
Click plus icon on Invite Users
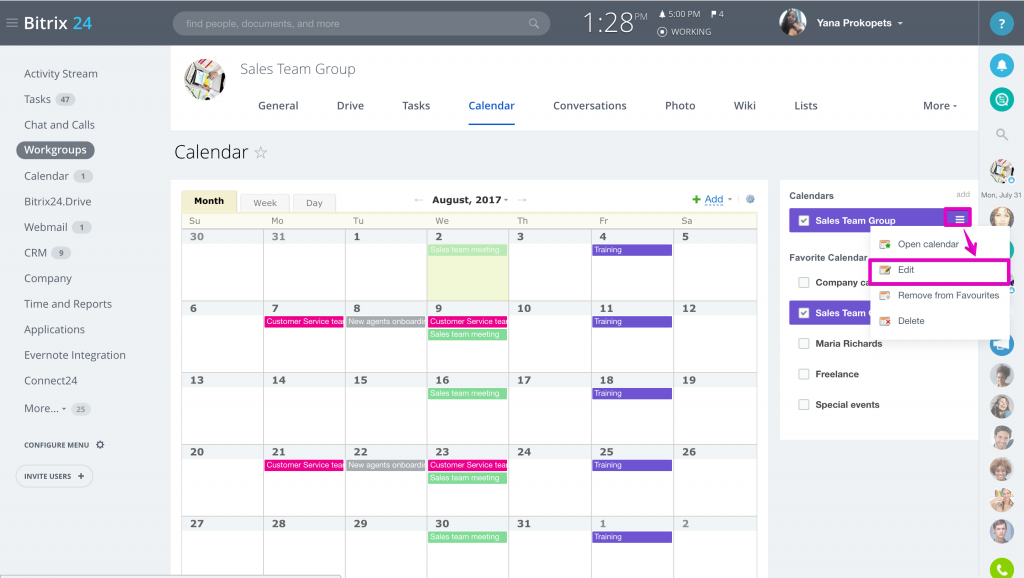coord(81,476)
